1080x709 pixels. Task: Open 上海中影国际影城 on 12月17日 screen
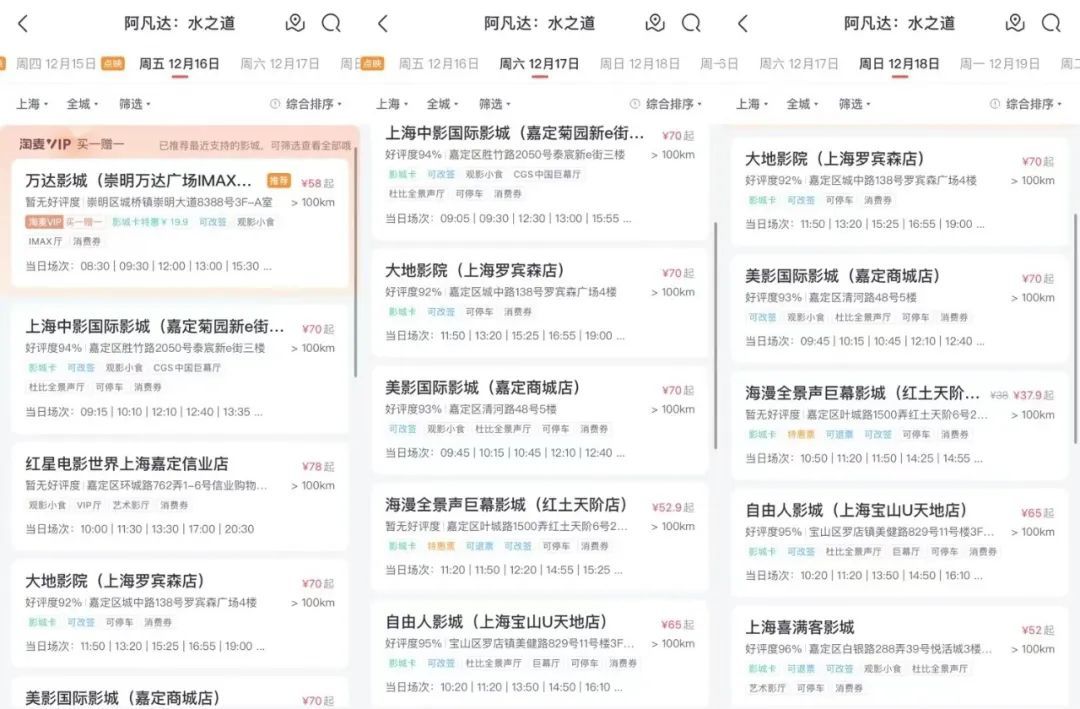pos(539,182)
